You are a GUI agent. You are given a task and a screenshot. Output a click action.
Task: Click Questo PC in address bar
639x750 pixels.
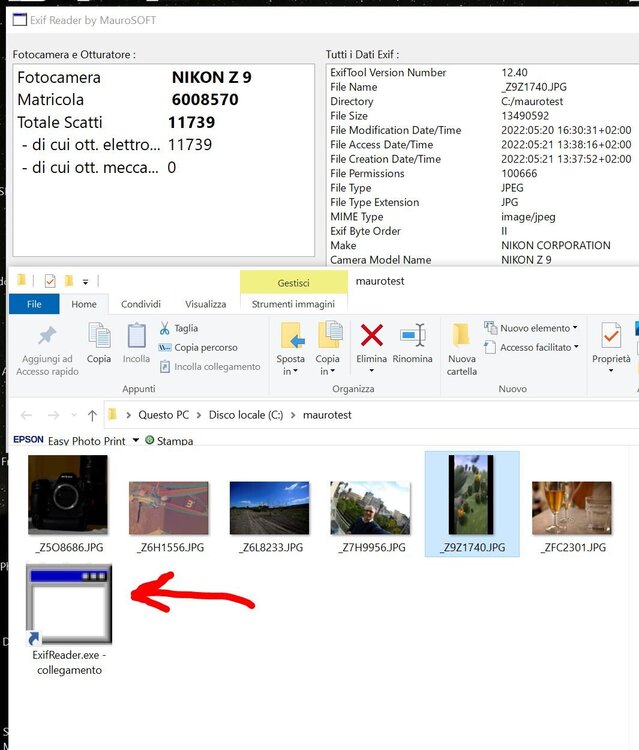[164, 415]
